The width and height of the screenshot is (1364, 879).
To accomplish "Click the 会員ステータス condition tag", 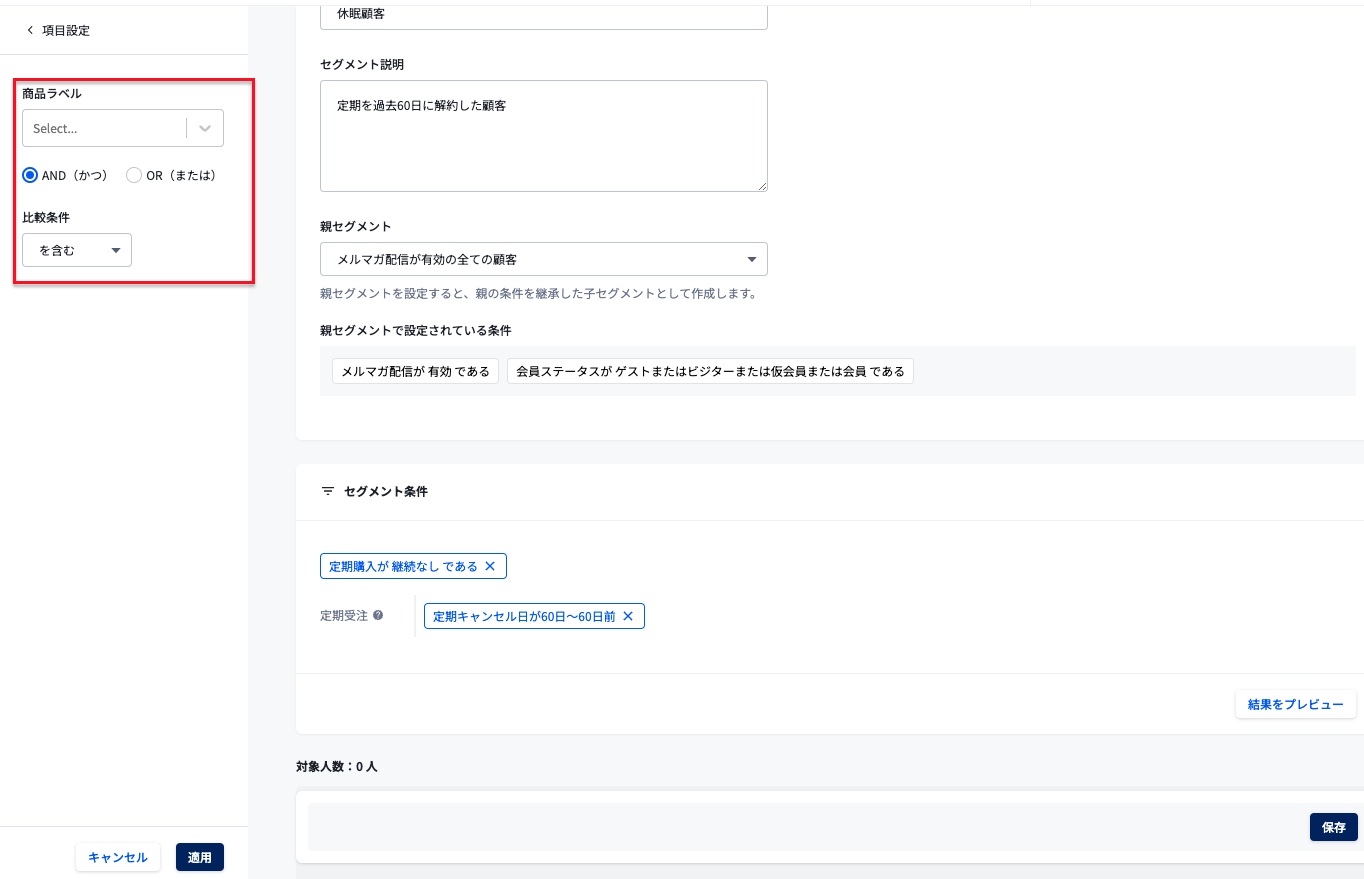I will pos(710,371).
